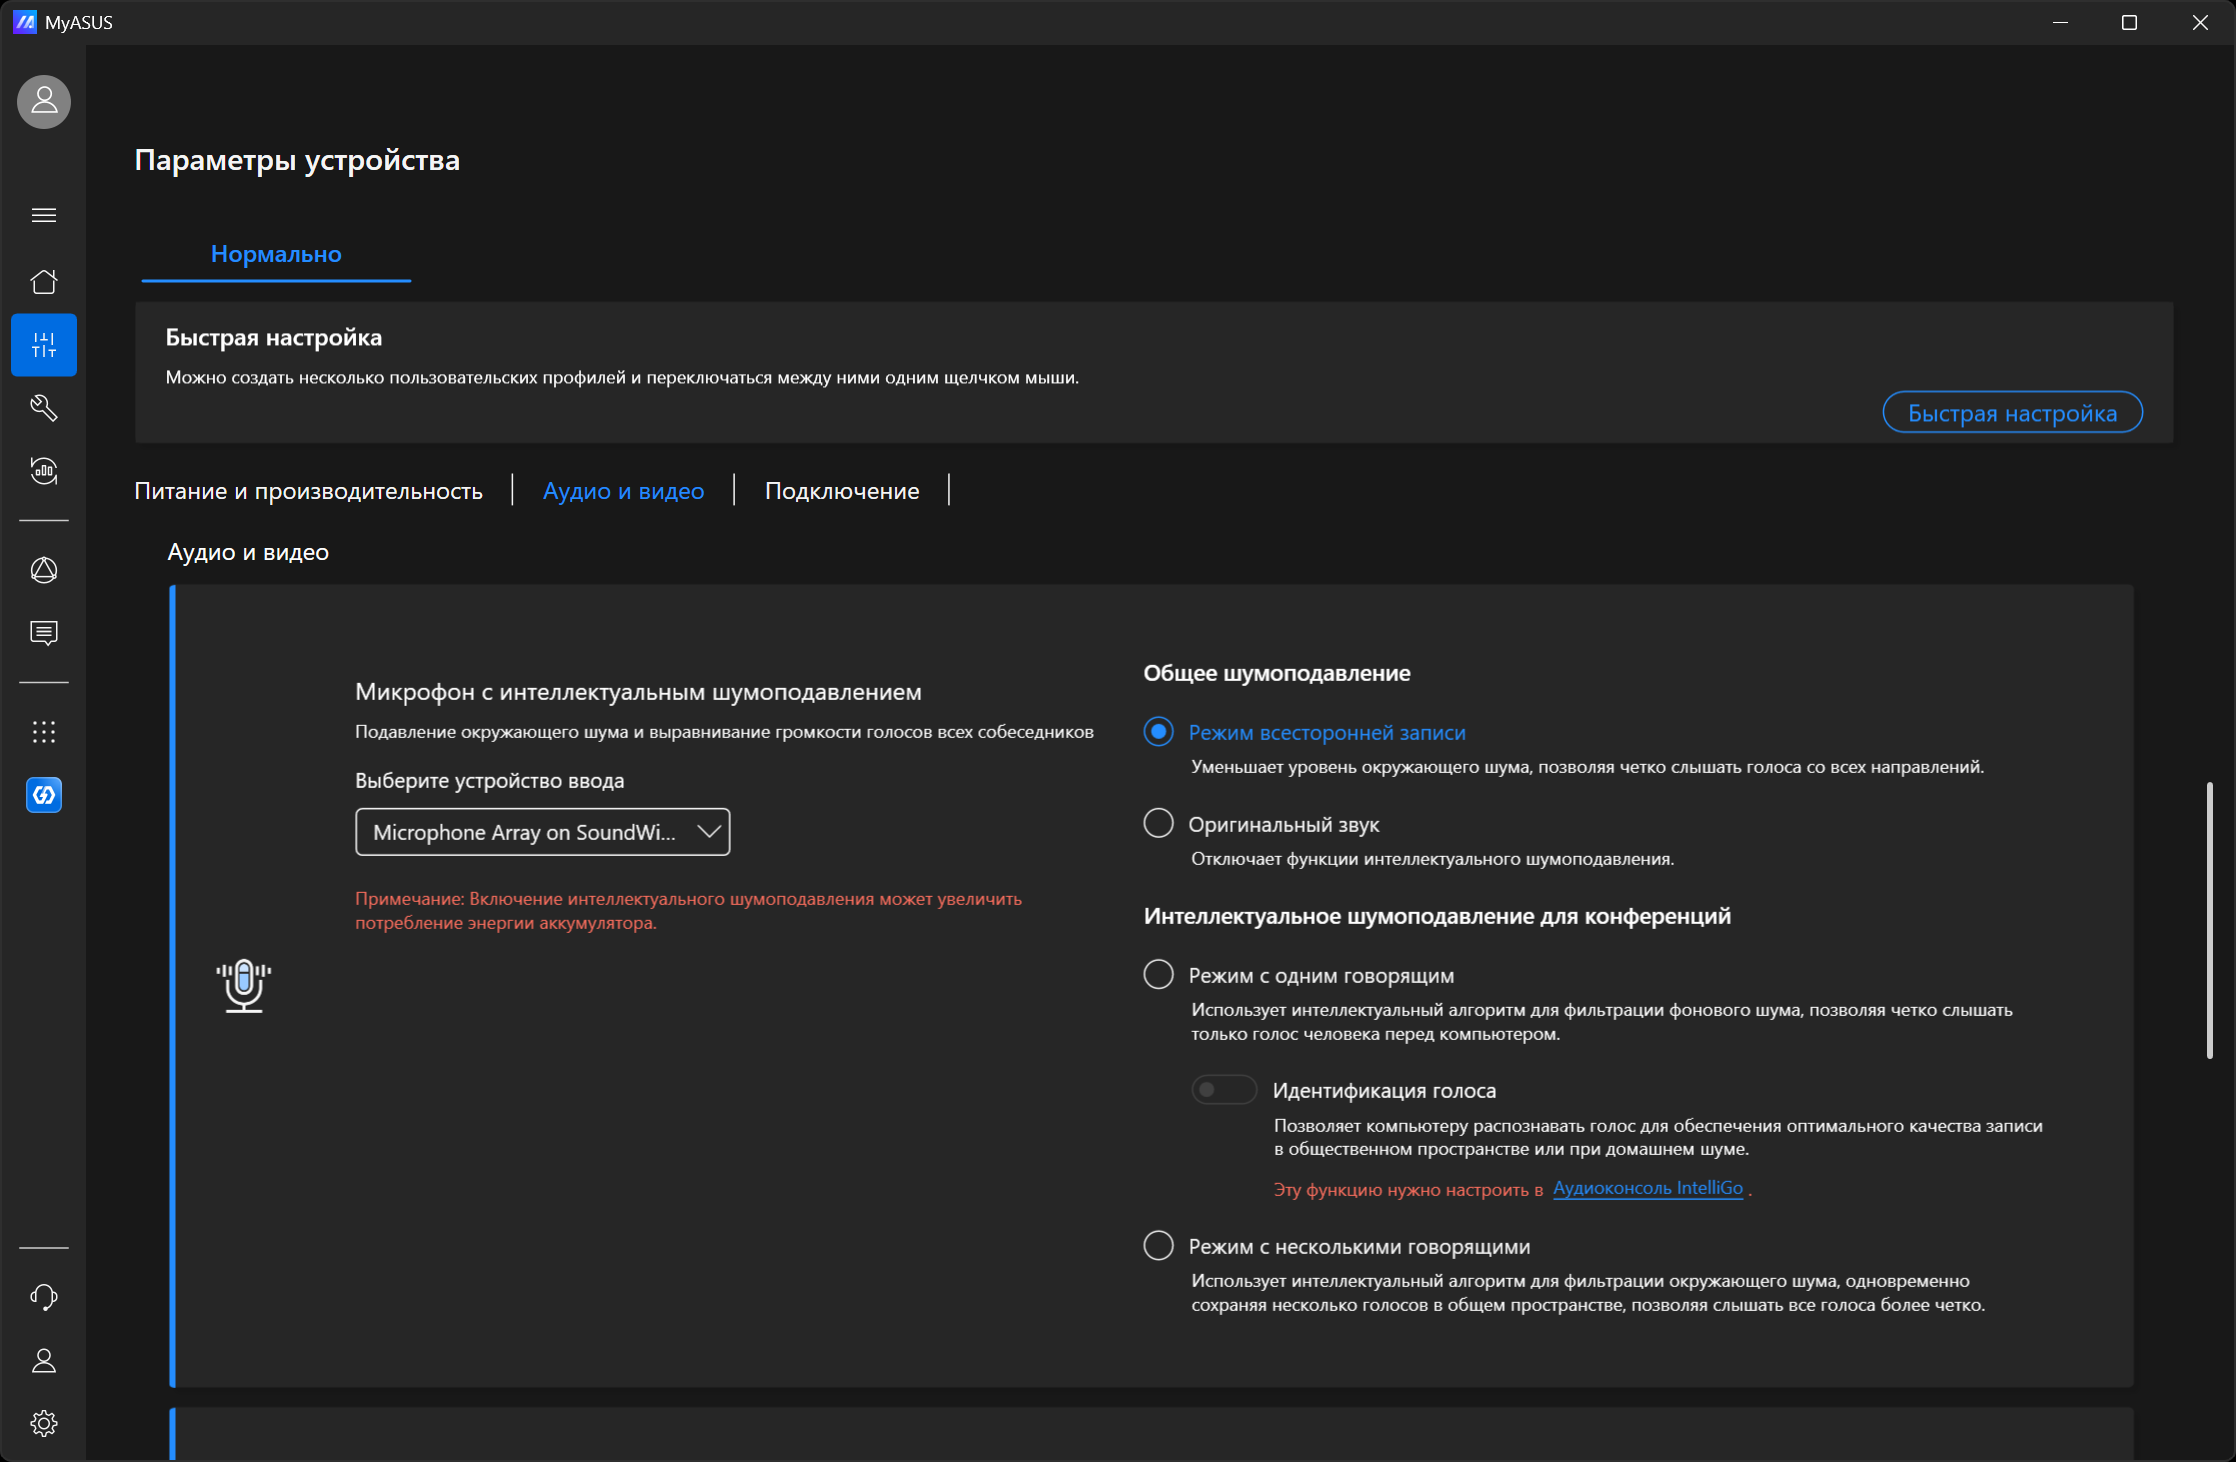This screenshot has width=2236, height=1462.
Task: Select Режим с несколькими говорящими radio
Action: click(1158, 1245)
